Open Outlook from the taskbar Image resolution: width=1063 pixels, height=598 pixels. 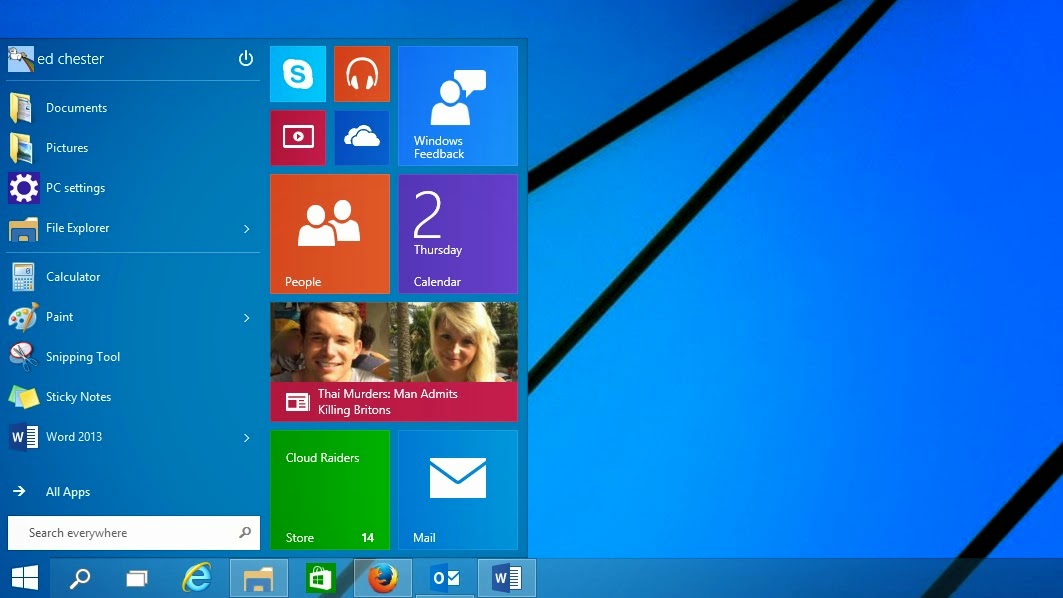444,577
